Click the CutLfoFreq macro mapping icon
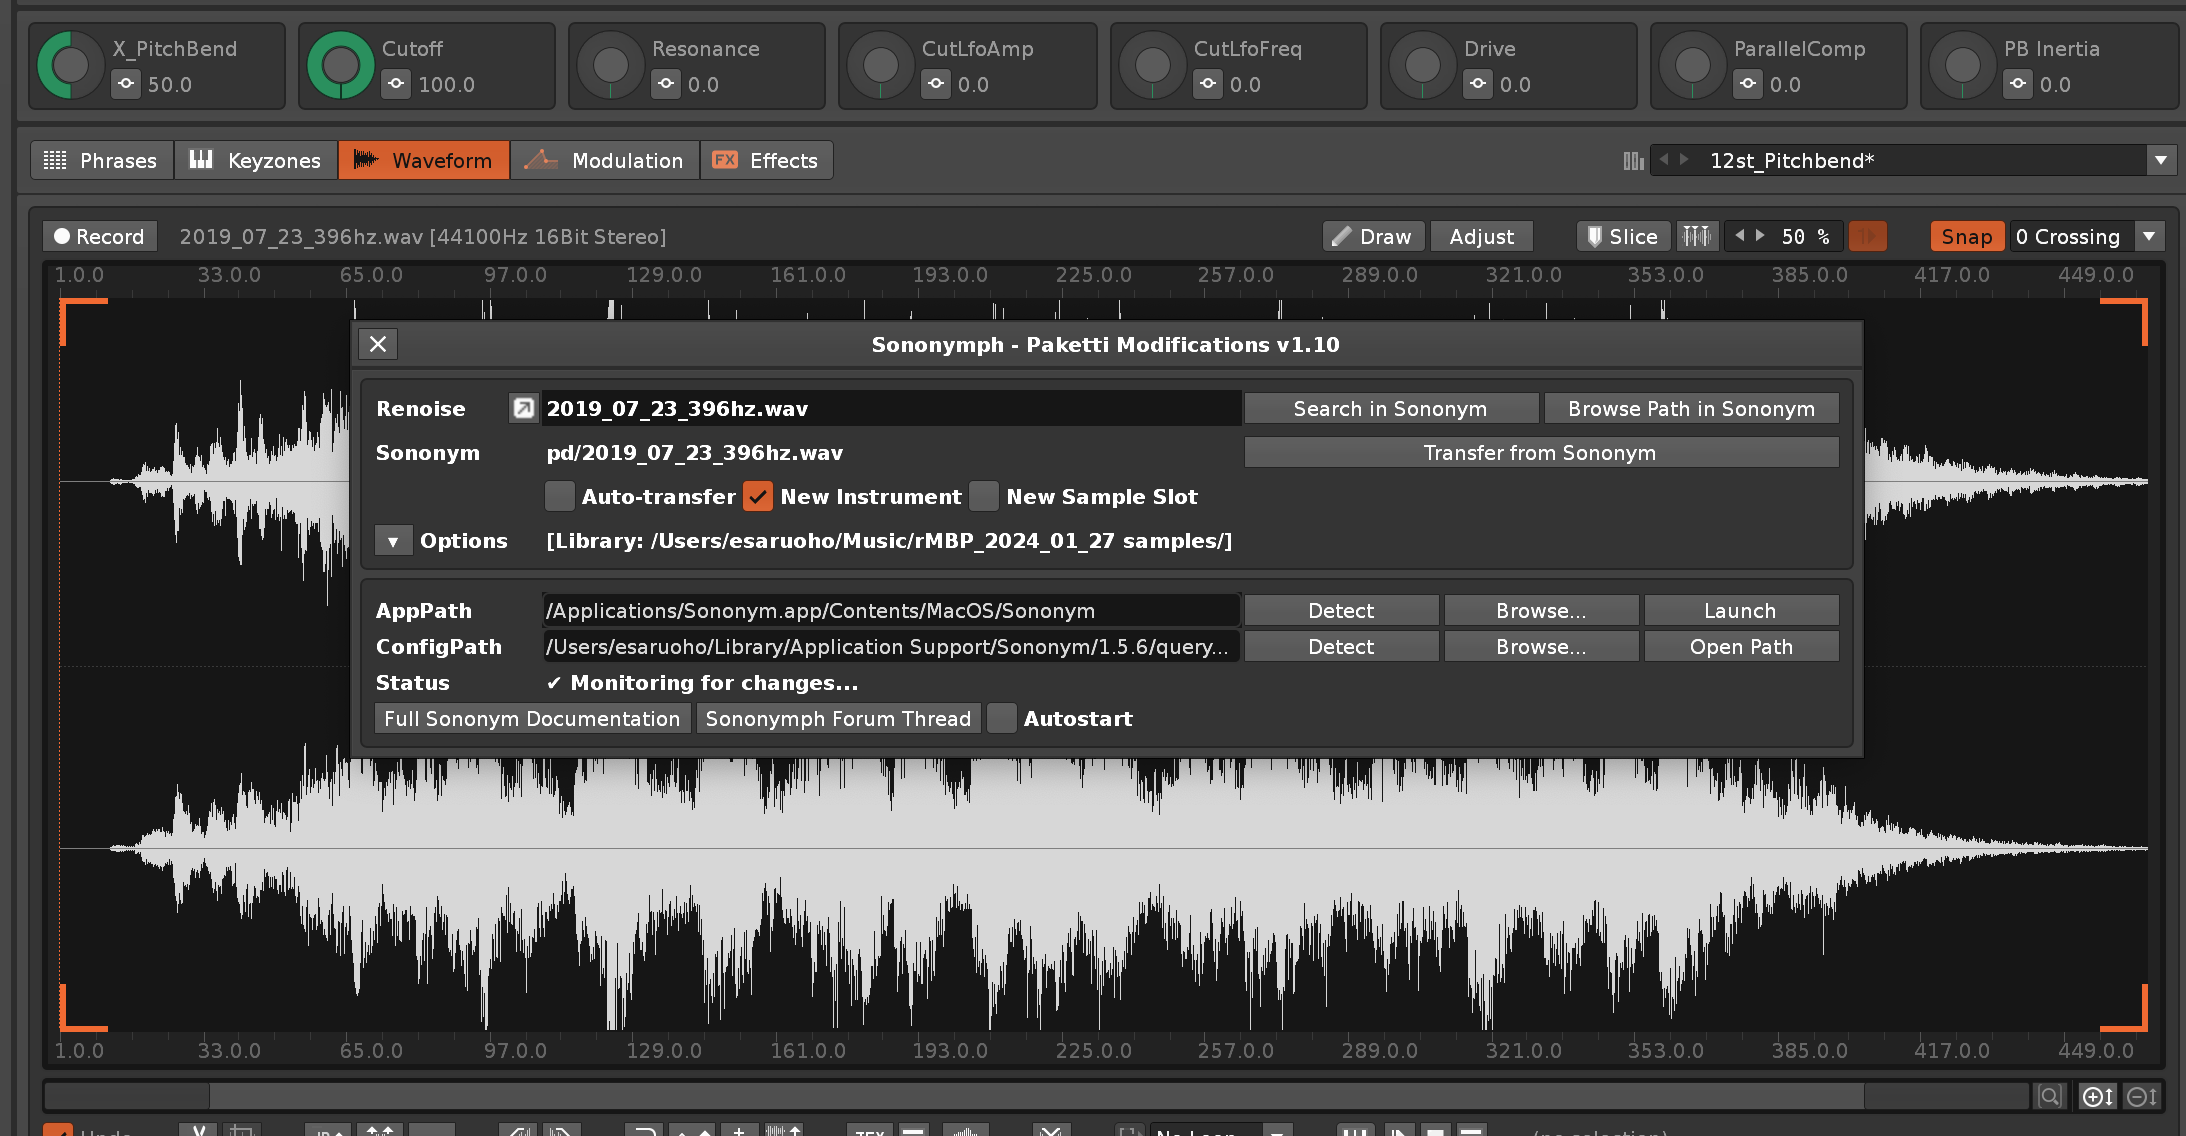2186x1136 pixels. 1208,84
